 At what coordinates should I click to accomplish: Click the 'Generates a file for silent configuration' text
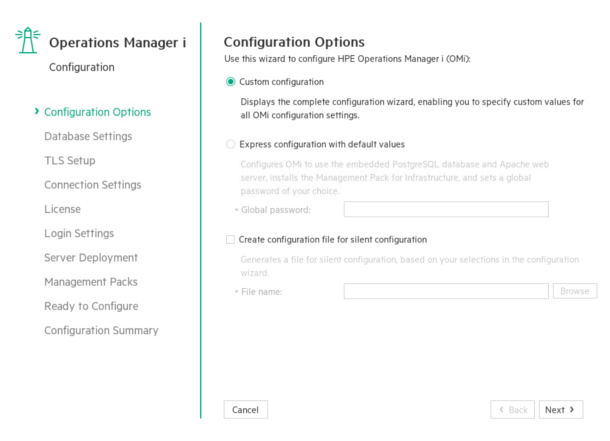coord(410,266)
